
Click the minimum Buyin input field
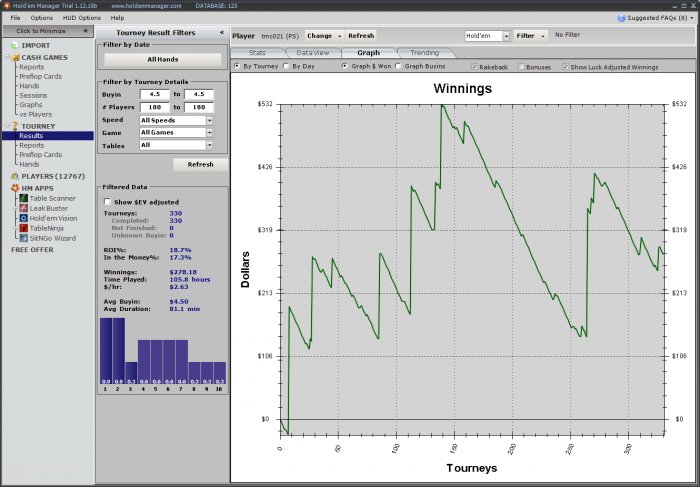tap(156, 94)
